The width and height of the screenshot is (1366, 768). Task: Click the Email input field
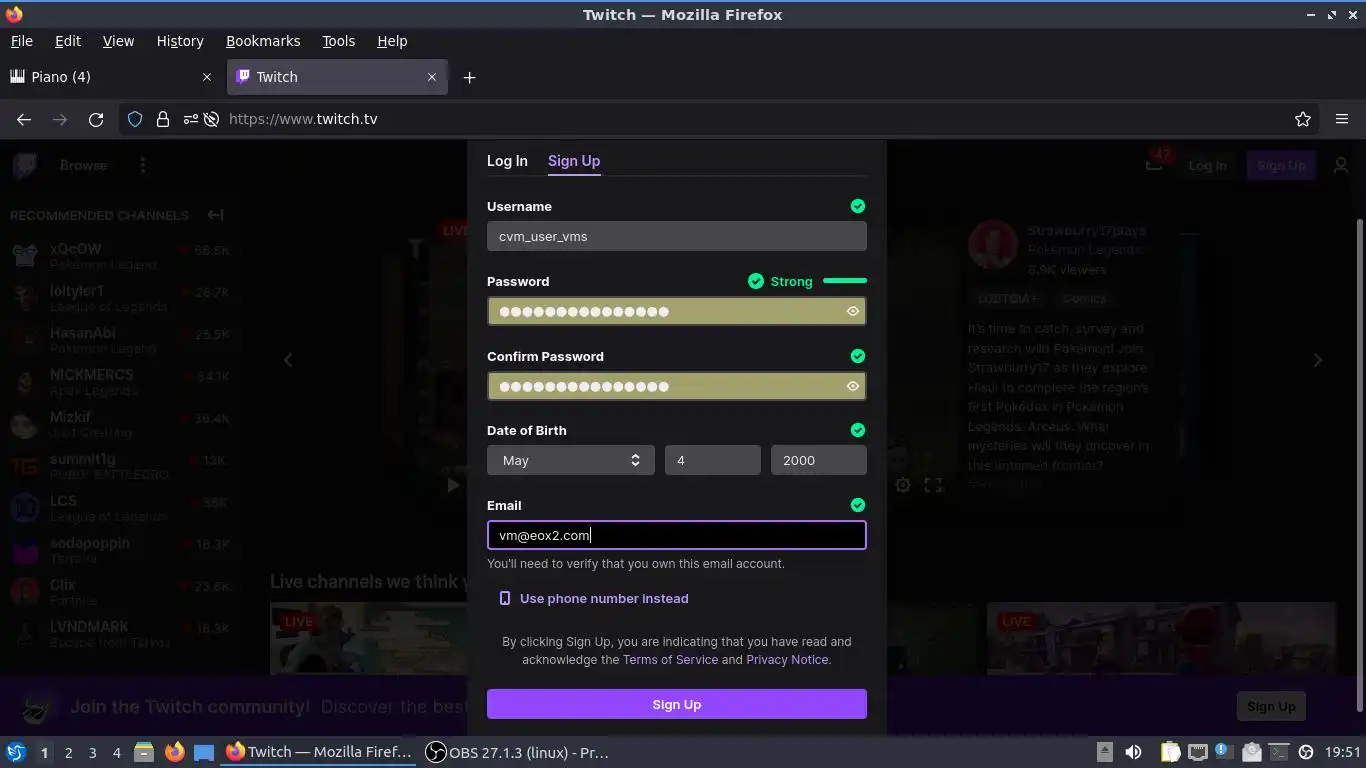[x=677, y=535]
